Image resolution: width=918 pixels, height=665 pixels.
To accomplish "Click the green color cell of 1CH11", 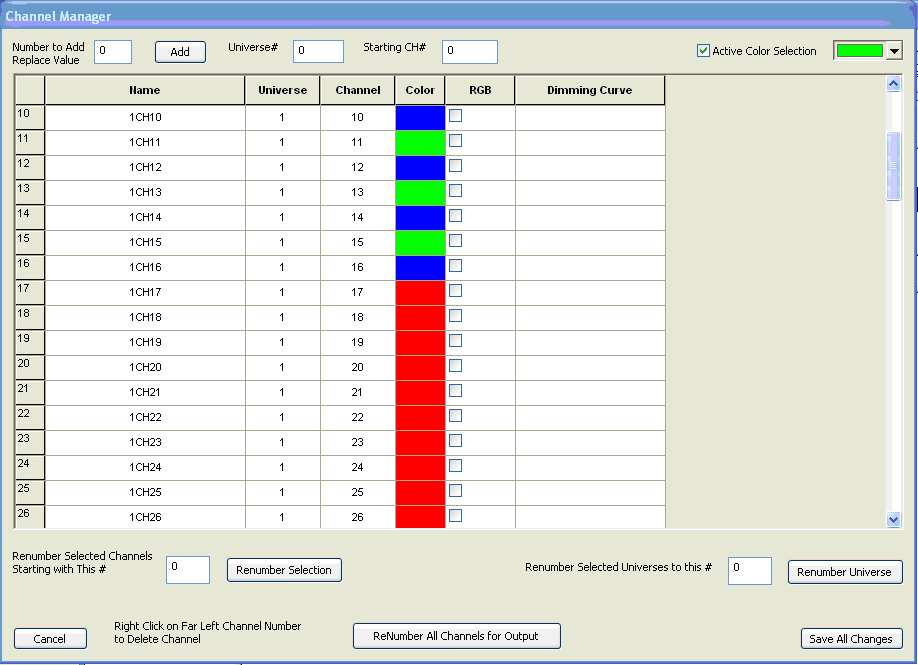I will pyautogui.click(x=420, y=143).
